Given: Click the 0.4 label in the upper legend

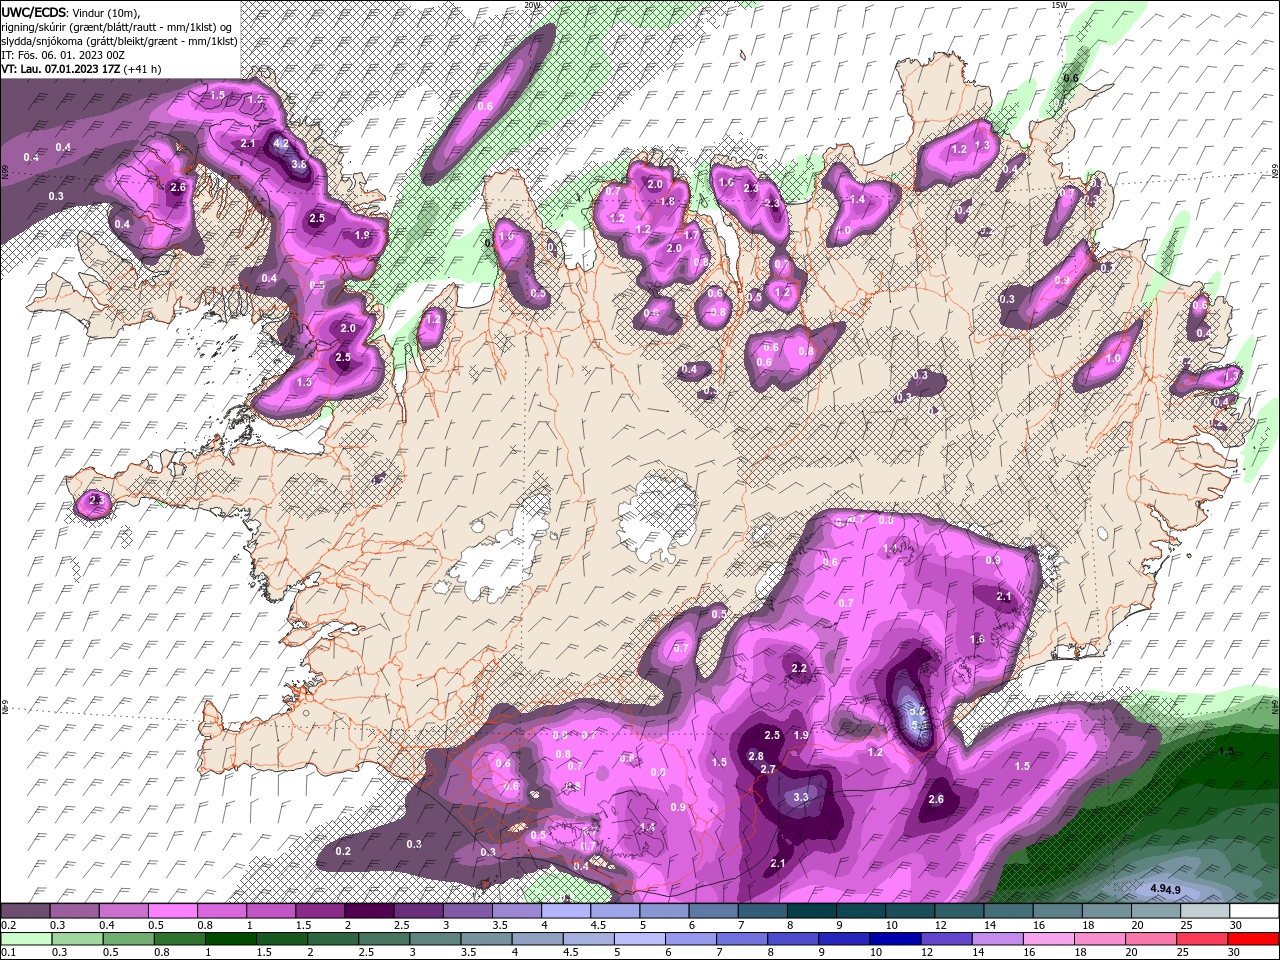Looking at the screenshot, I should pyautogui.click(x=108, y=925).
